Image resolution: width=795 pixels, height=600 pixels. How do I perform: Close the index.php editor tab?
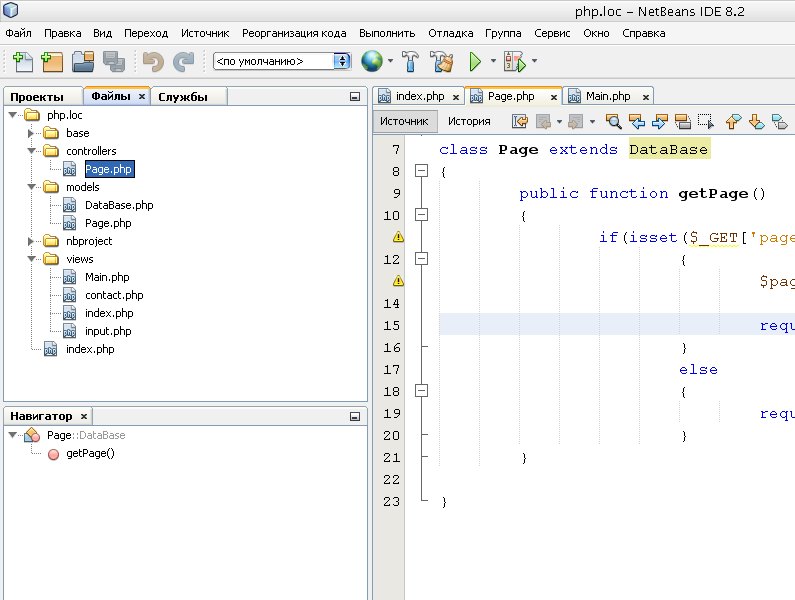click(x=455, y=97)
